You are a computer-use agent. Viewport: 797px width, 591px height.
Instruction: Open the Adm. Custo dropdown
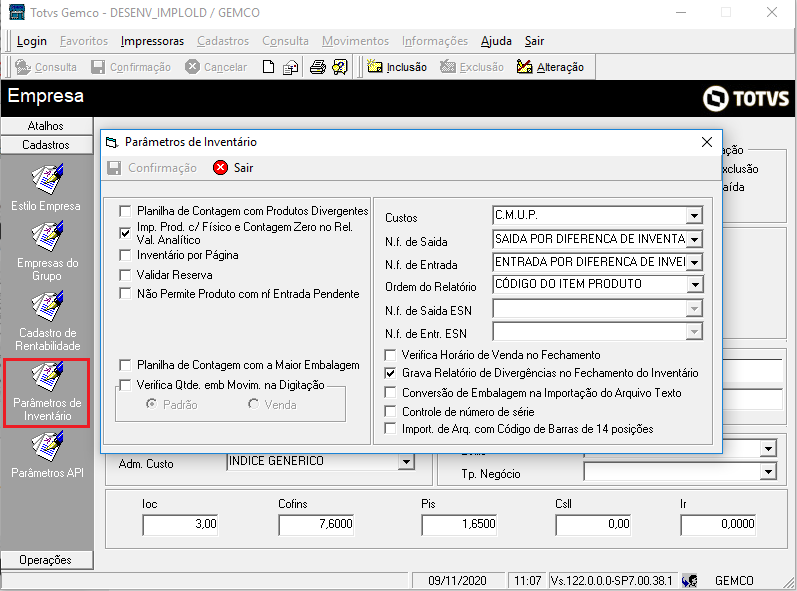406,462
